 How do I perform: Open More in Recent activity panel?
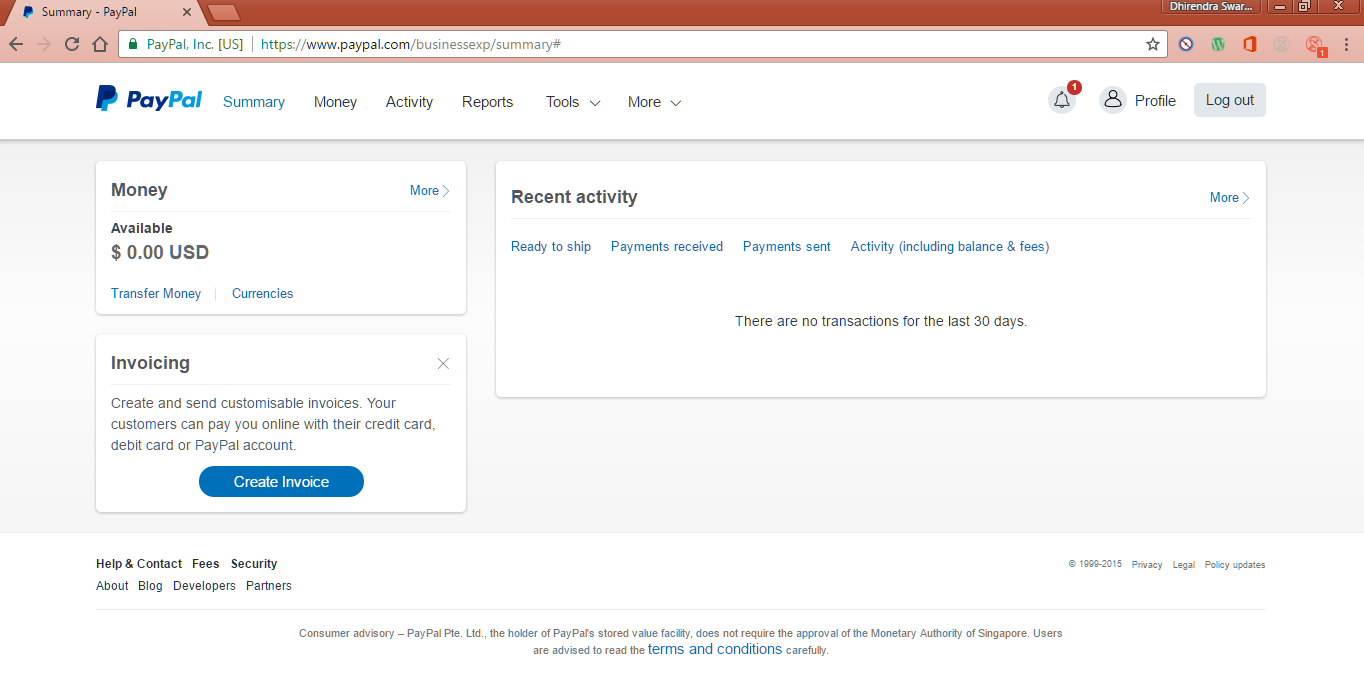pos(1229,197)
